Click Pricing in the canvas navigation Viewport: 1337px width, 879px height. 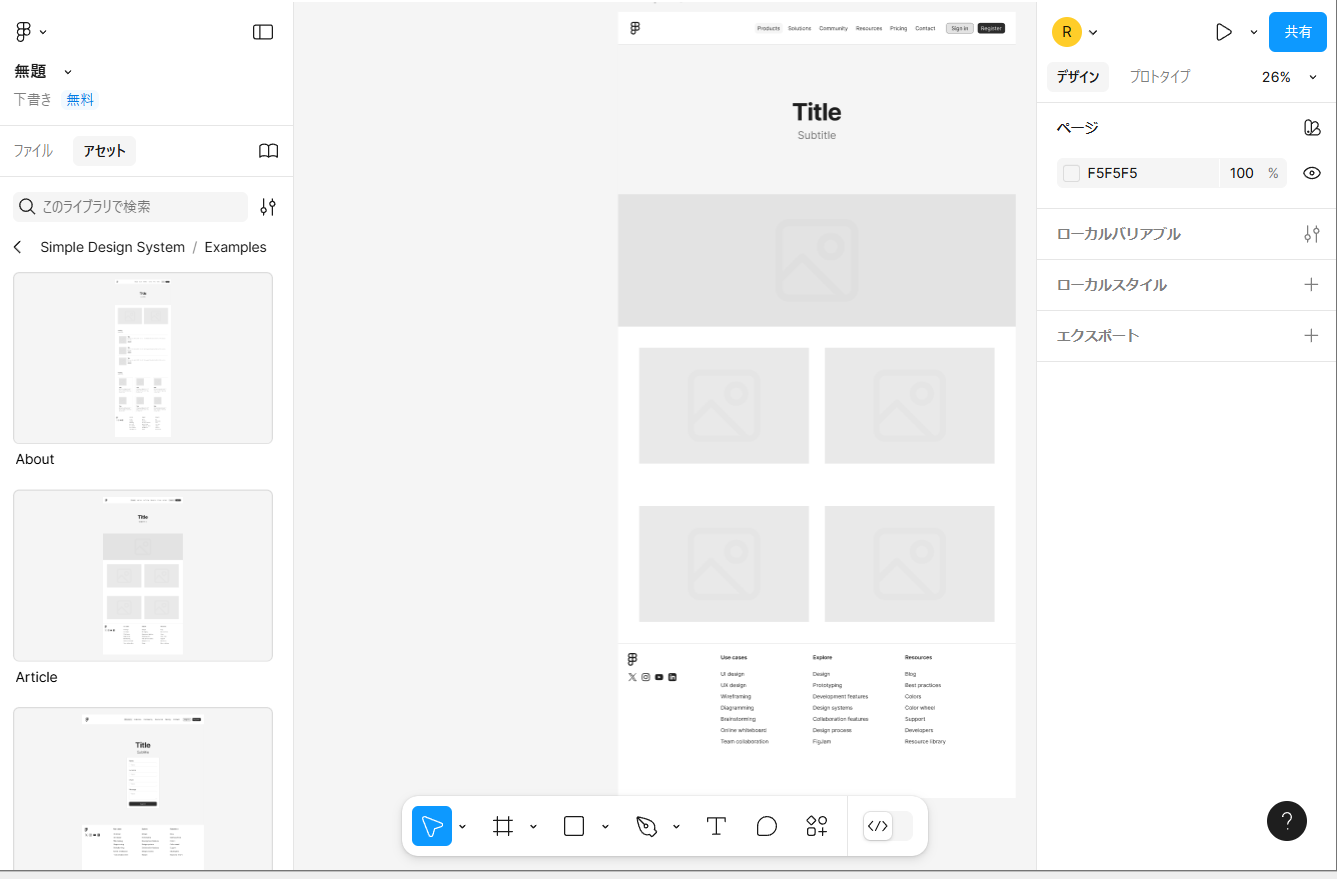(898, 28)
